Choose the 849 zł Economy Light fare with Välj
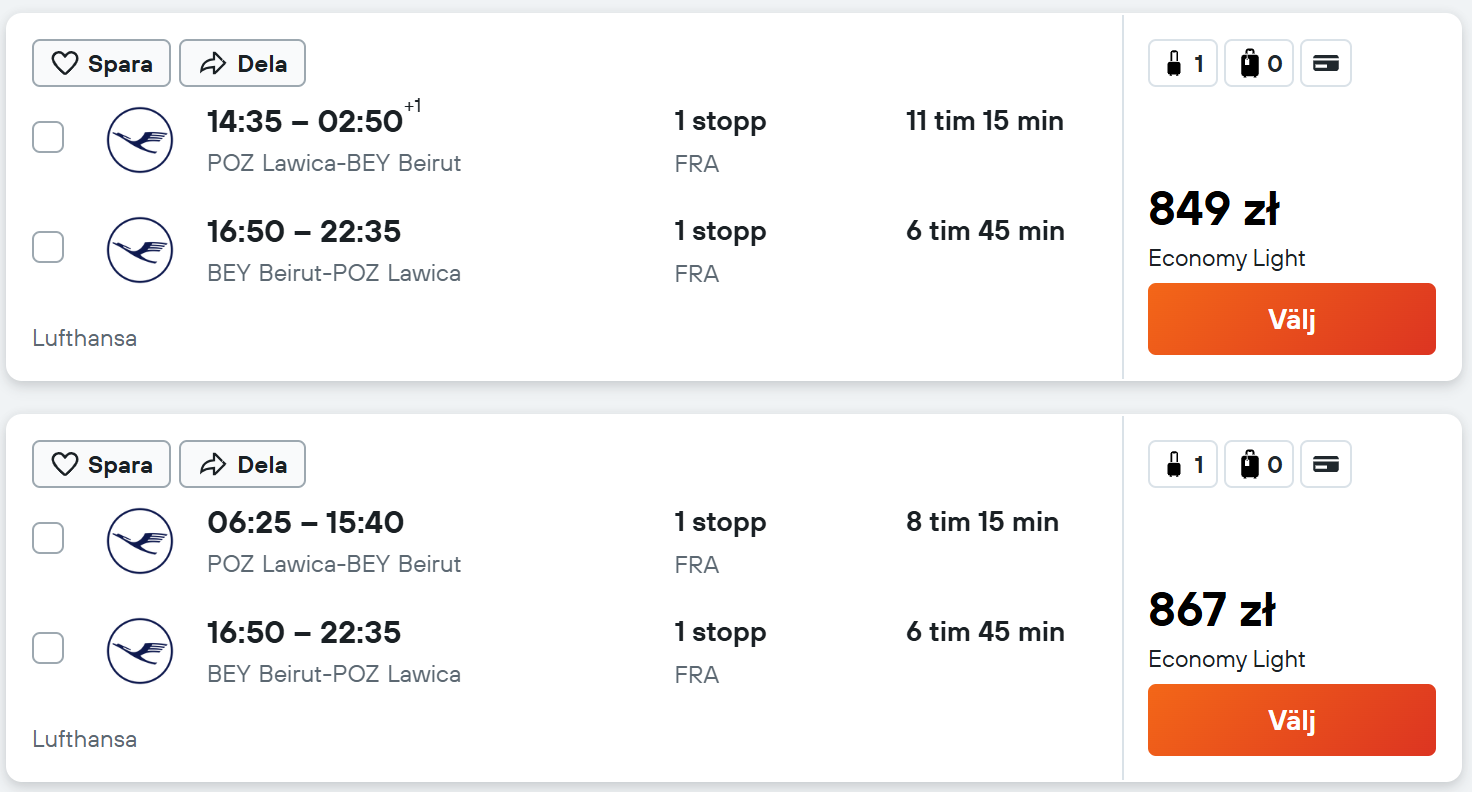 pyautogui.click(x=1292, y=319)
